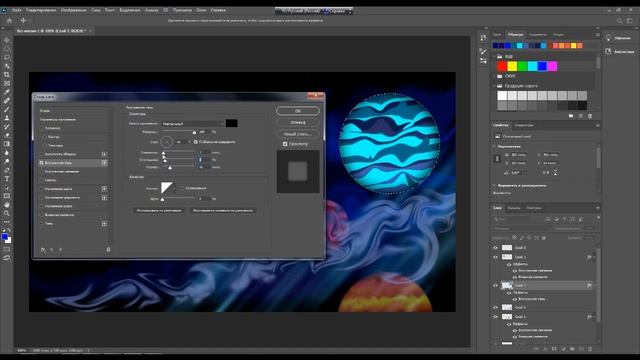
Task: Toggle the Глобальное освещение checkbox
Action: [196, 142]
